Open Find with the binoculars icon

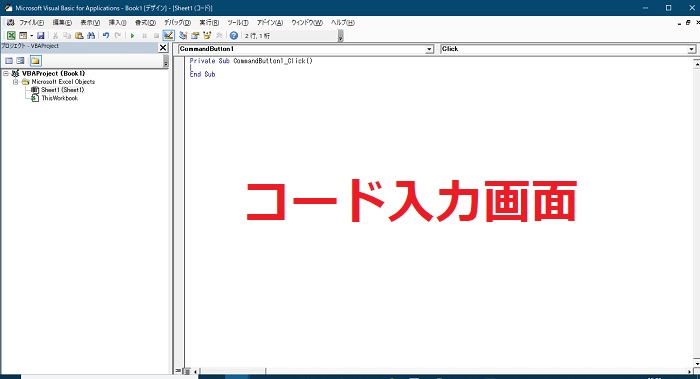[91, 35]
